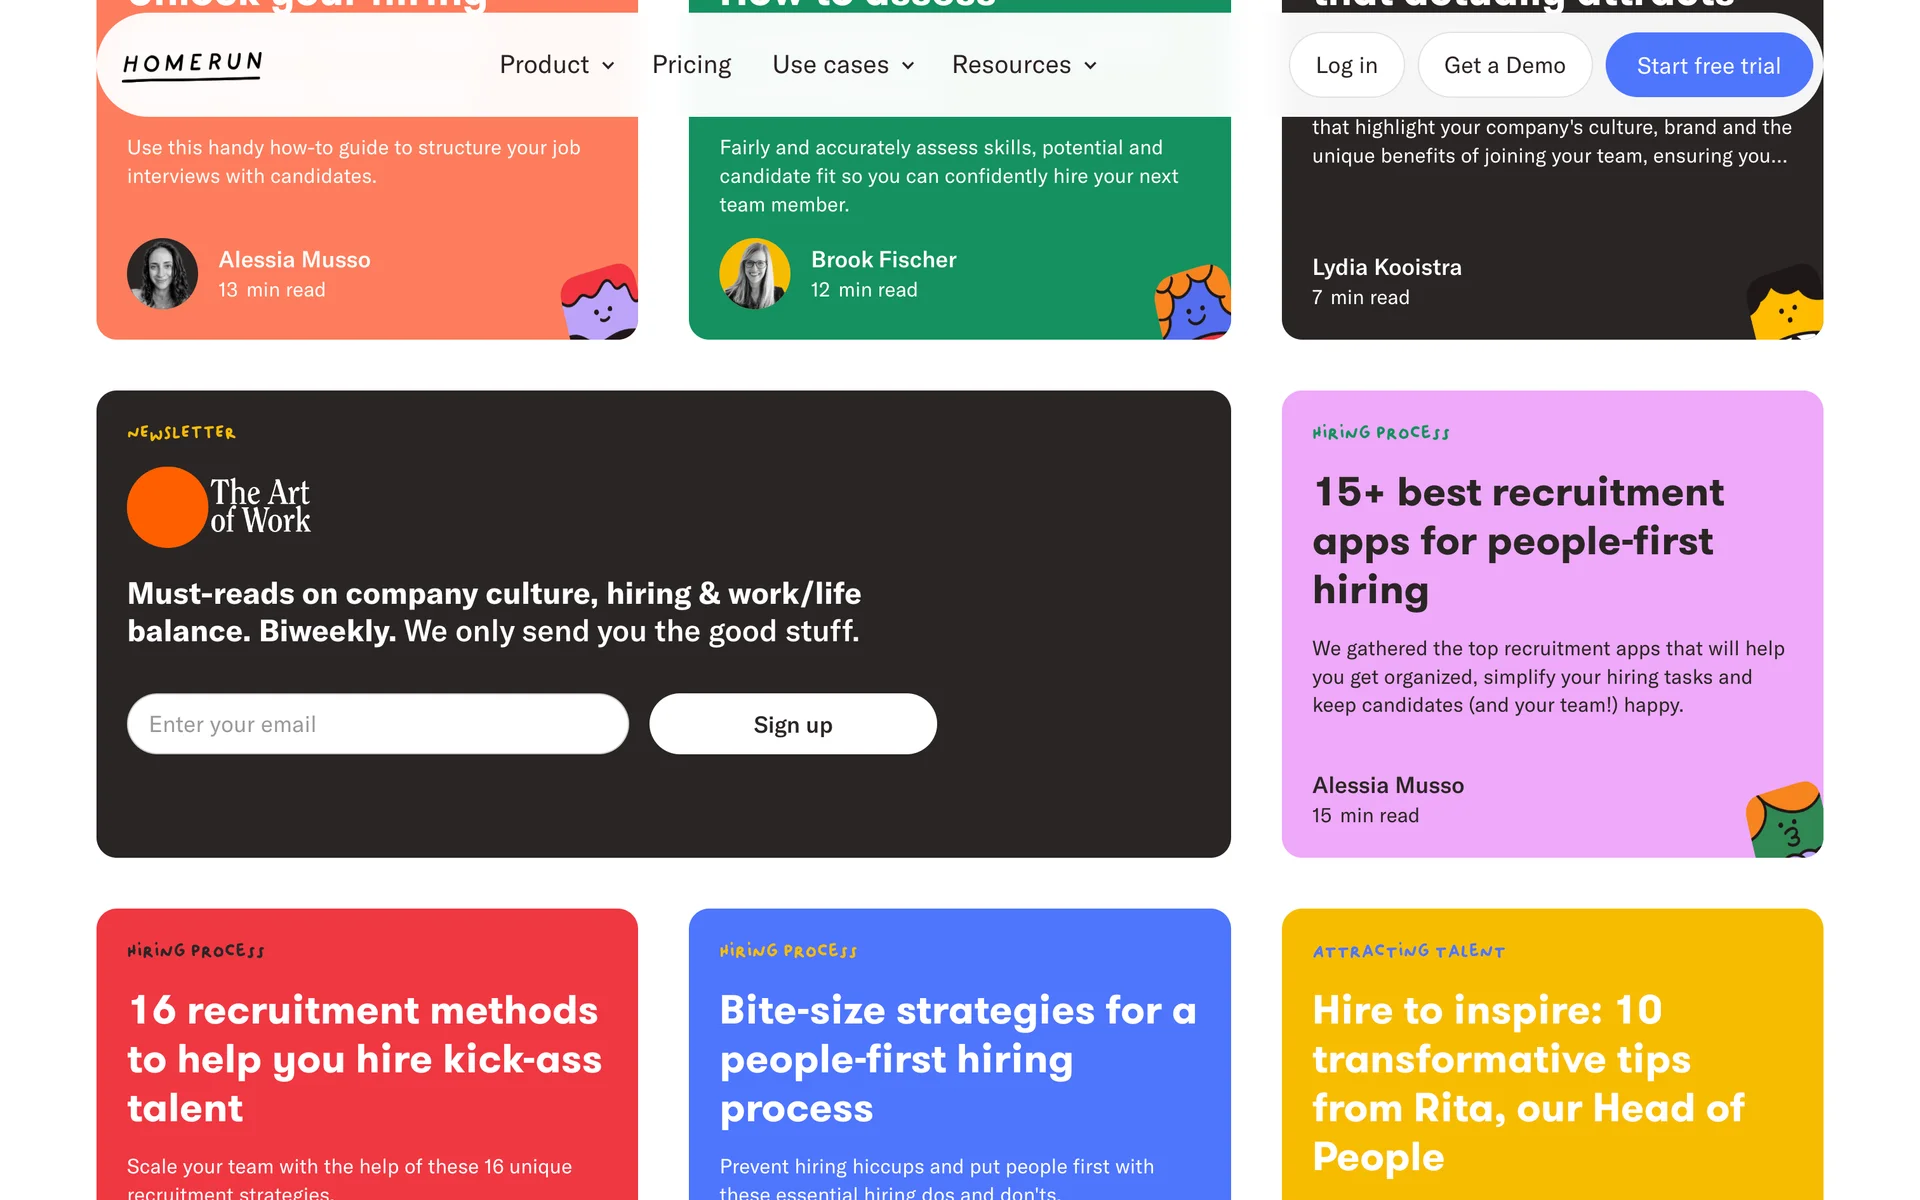Image resolution: width=1920 pixels, height=1200 pixels.
Task: Read Bite-size strategies for people-first hiring
Action: click(957, 1059)
